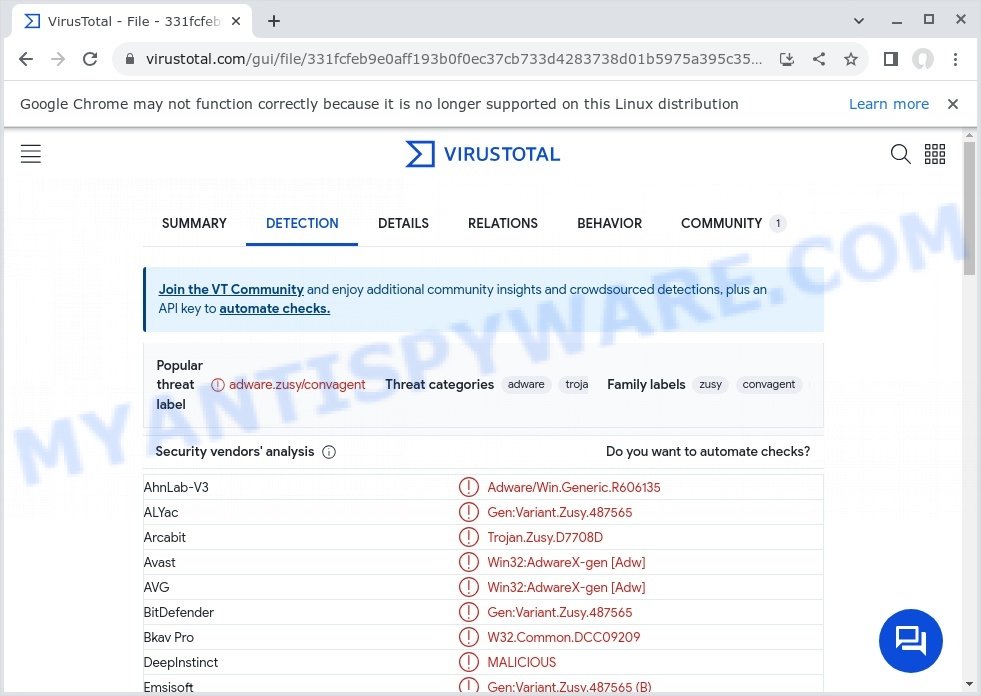Click the alert icon next to adware.zusy/convagent
This screenshot has width=981, height=696.
coord(218,385)
